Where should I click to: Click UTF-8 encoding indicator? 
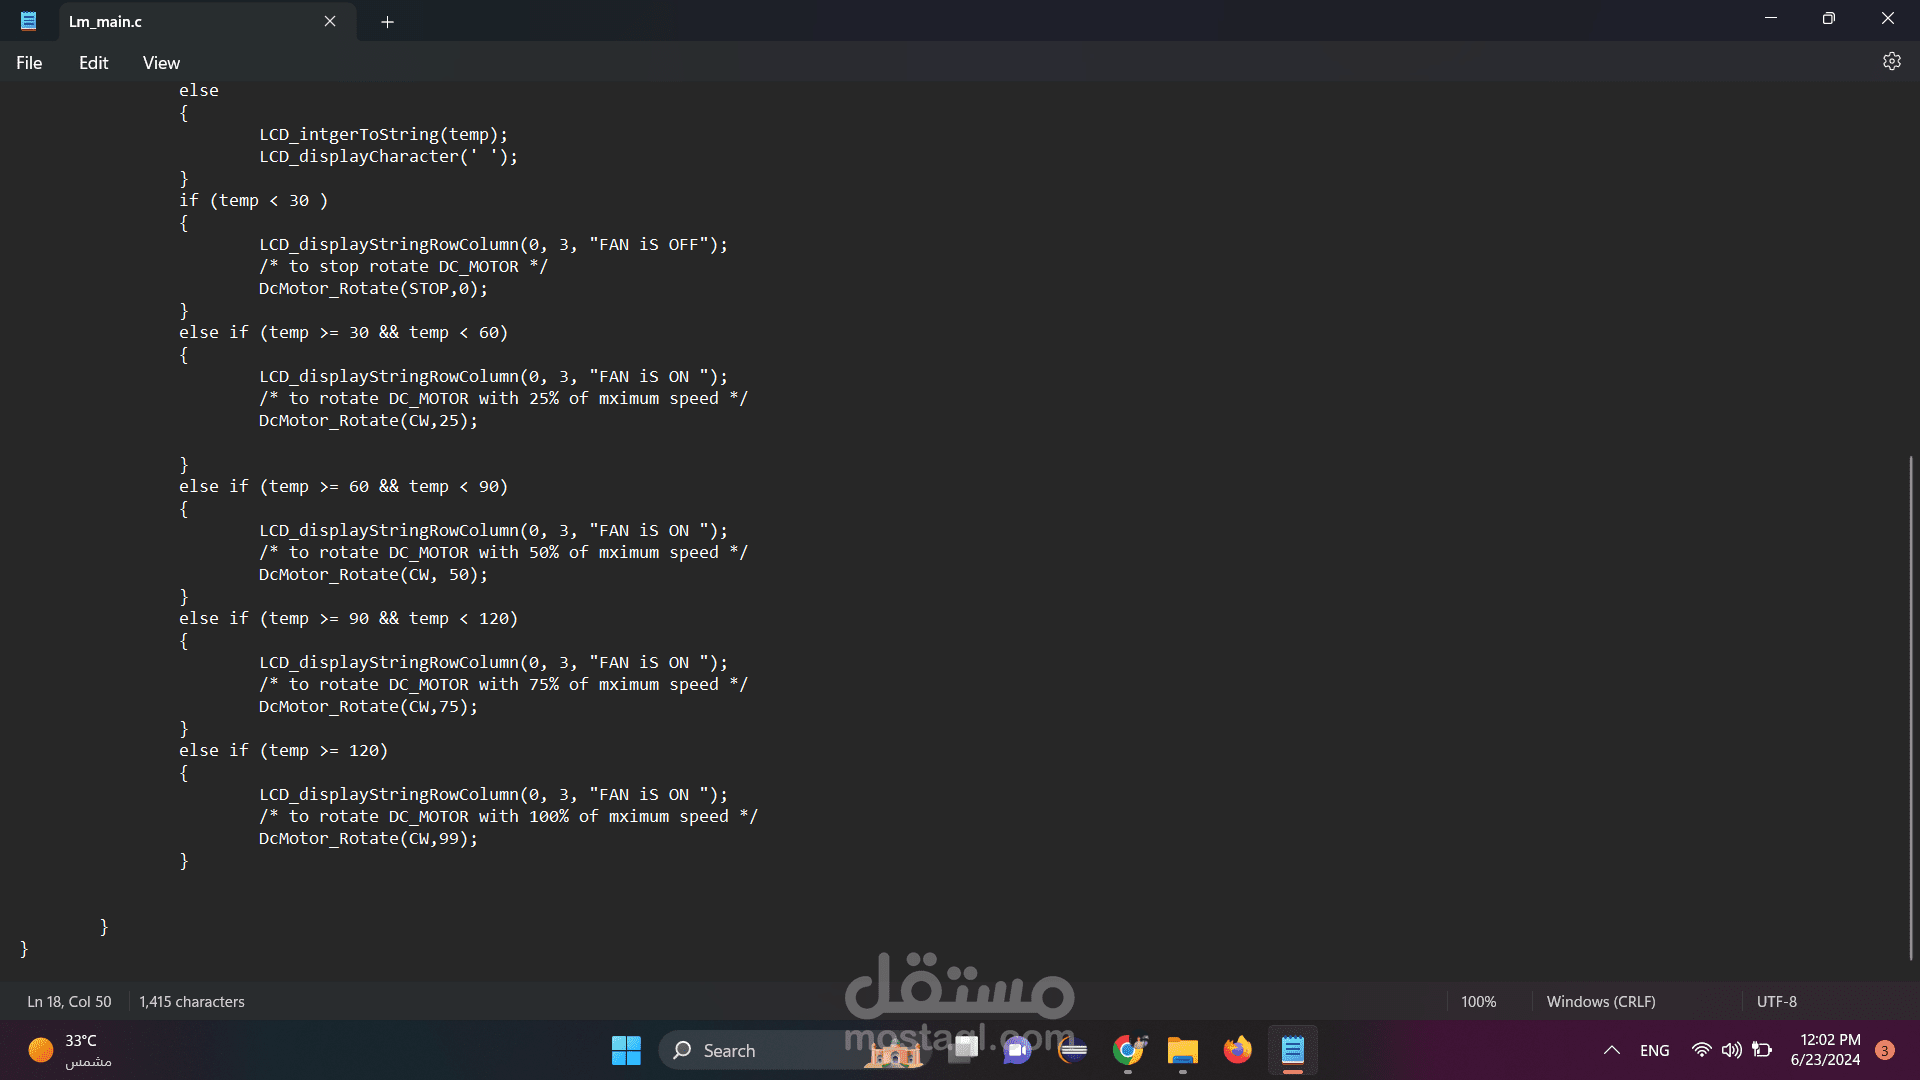tap(1776, 1001)
